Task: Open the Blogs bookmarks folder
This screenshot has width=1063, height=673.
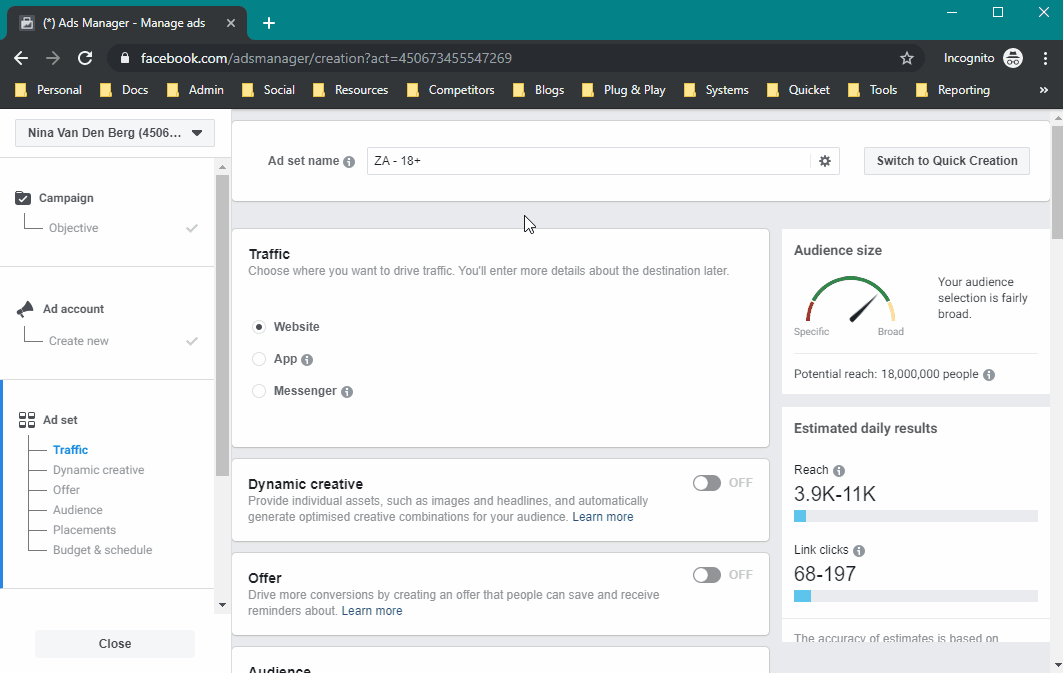Action: click(538, 89)
